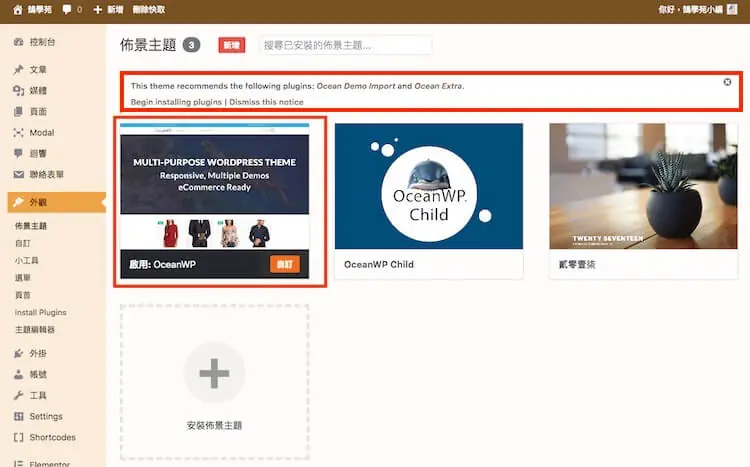
Task: Open the Shortcodes brackets icon
Action: tap(19, 437)
